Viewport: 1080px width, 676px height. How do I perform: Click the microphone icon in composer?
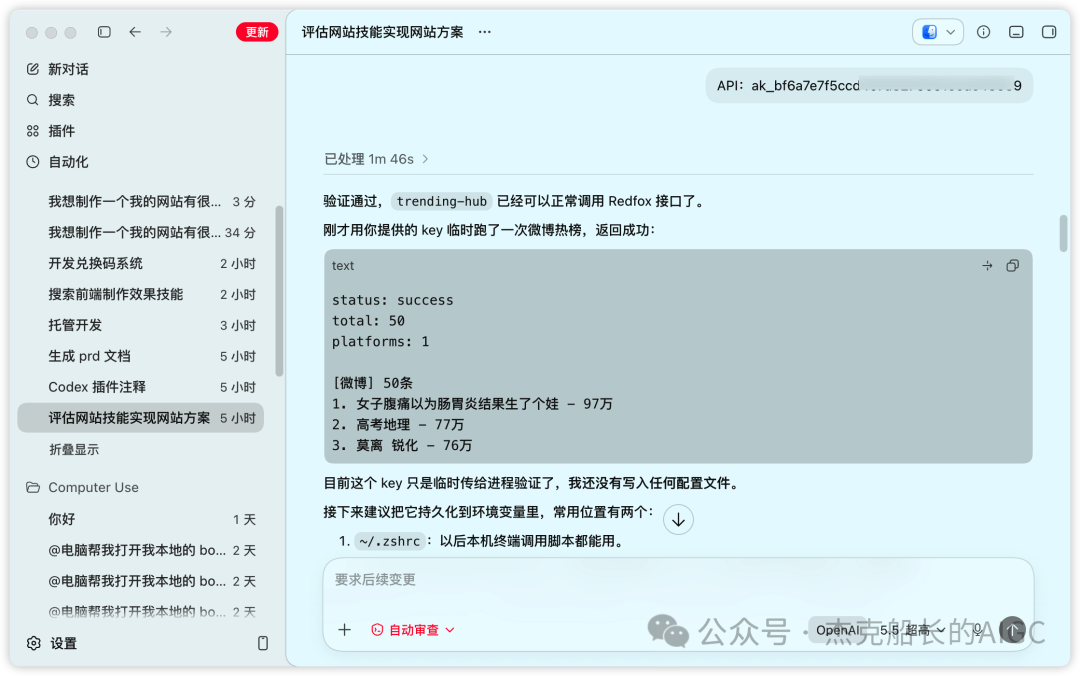pyautogui.click(x=977, y=629)
